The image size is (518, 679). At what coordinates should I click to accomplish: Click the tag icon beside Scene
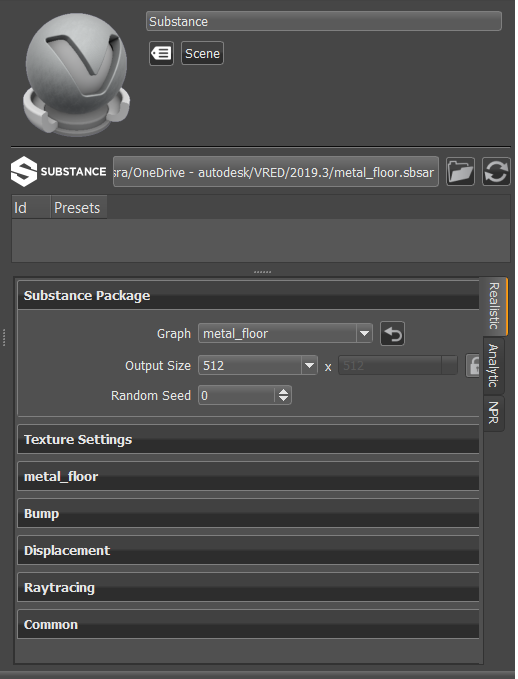coord(161,53)
